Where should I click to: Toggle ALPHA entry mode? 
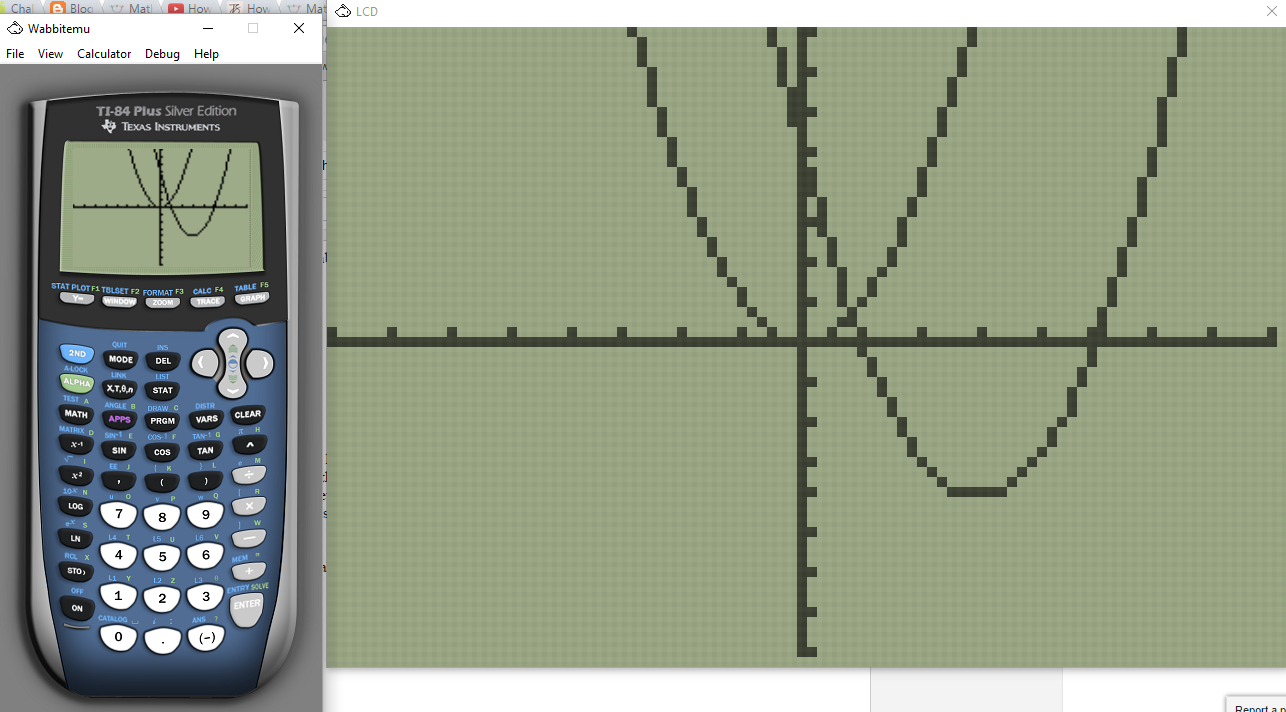tap(76, 382)
